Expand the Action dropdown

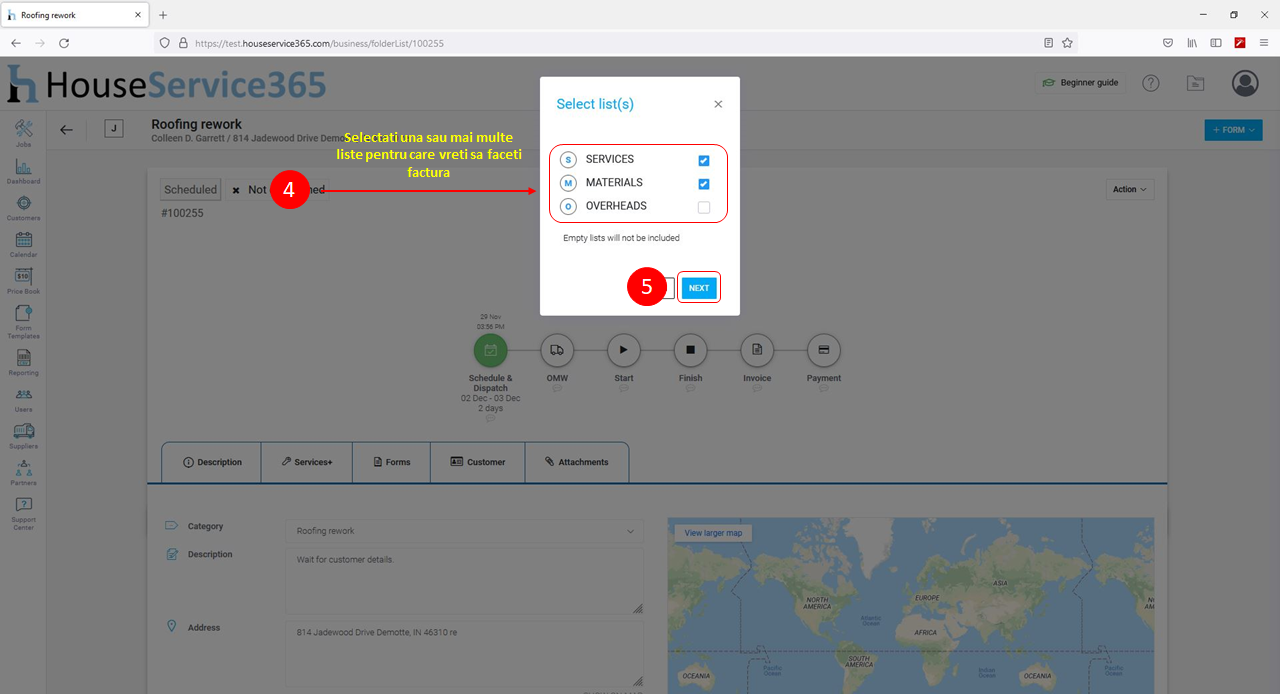pos(1131,189)
